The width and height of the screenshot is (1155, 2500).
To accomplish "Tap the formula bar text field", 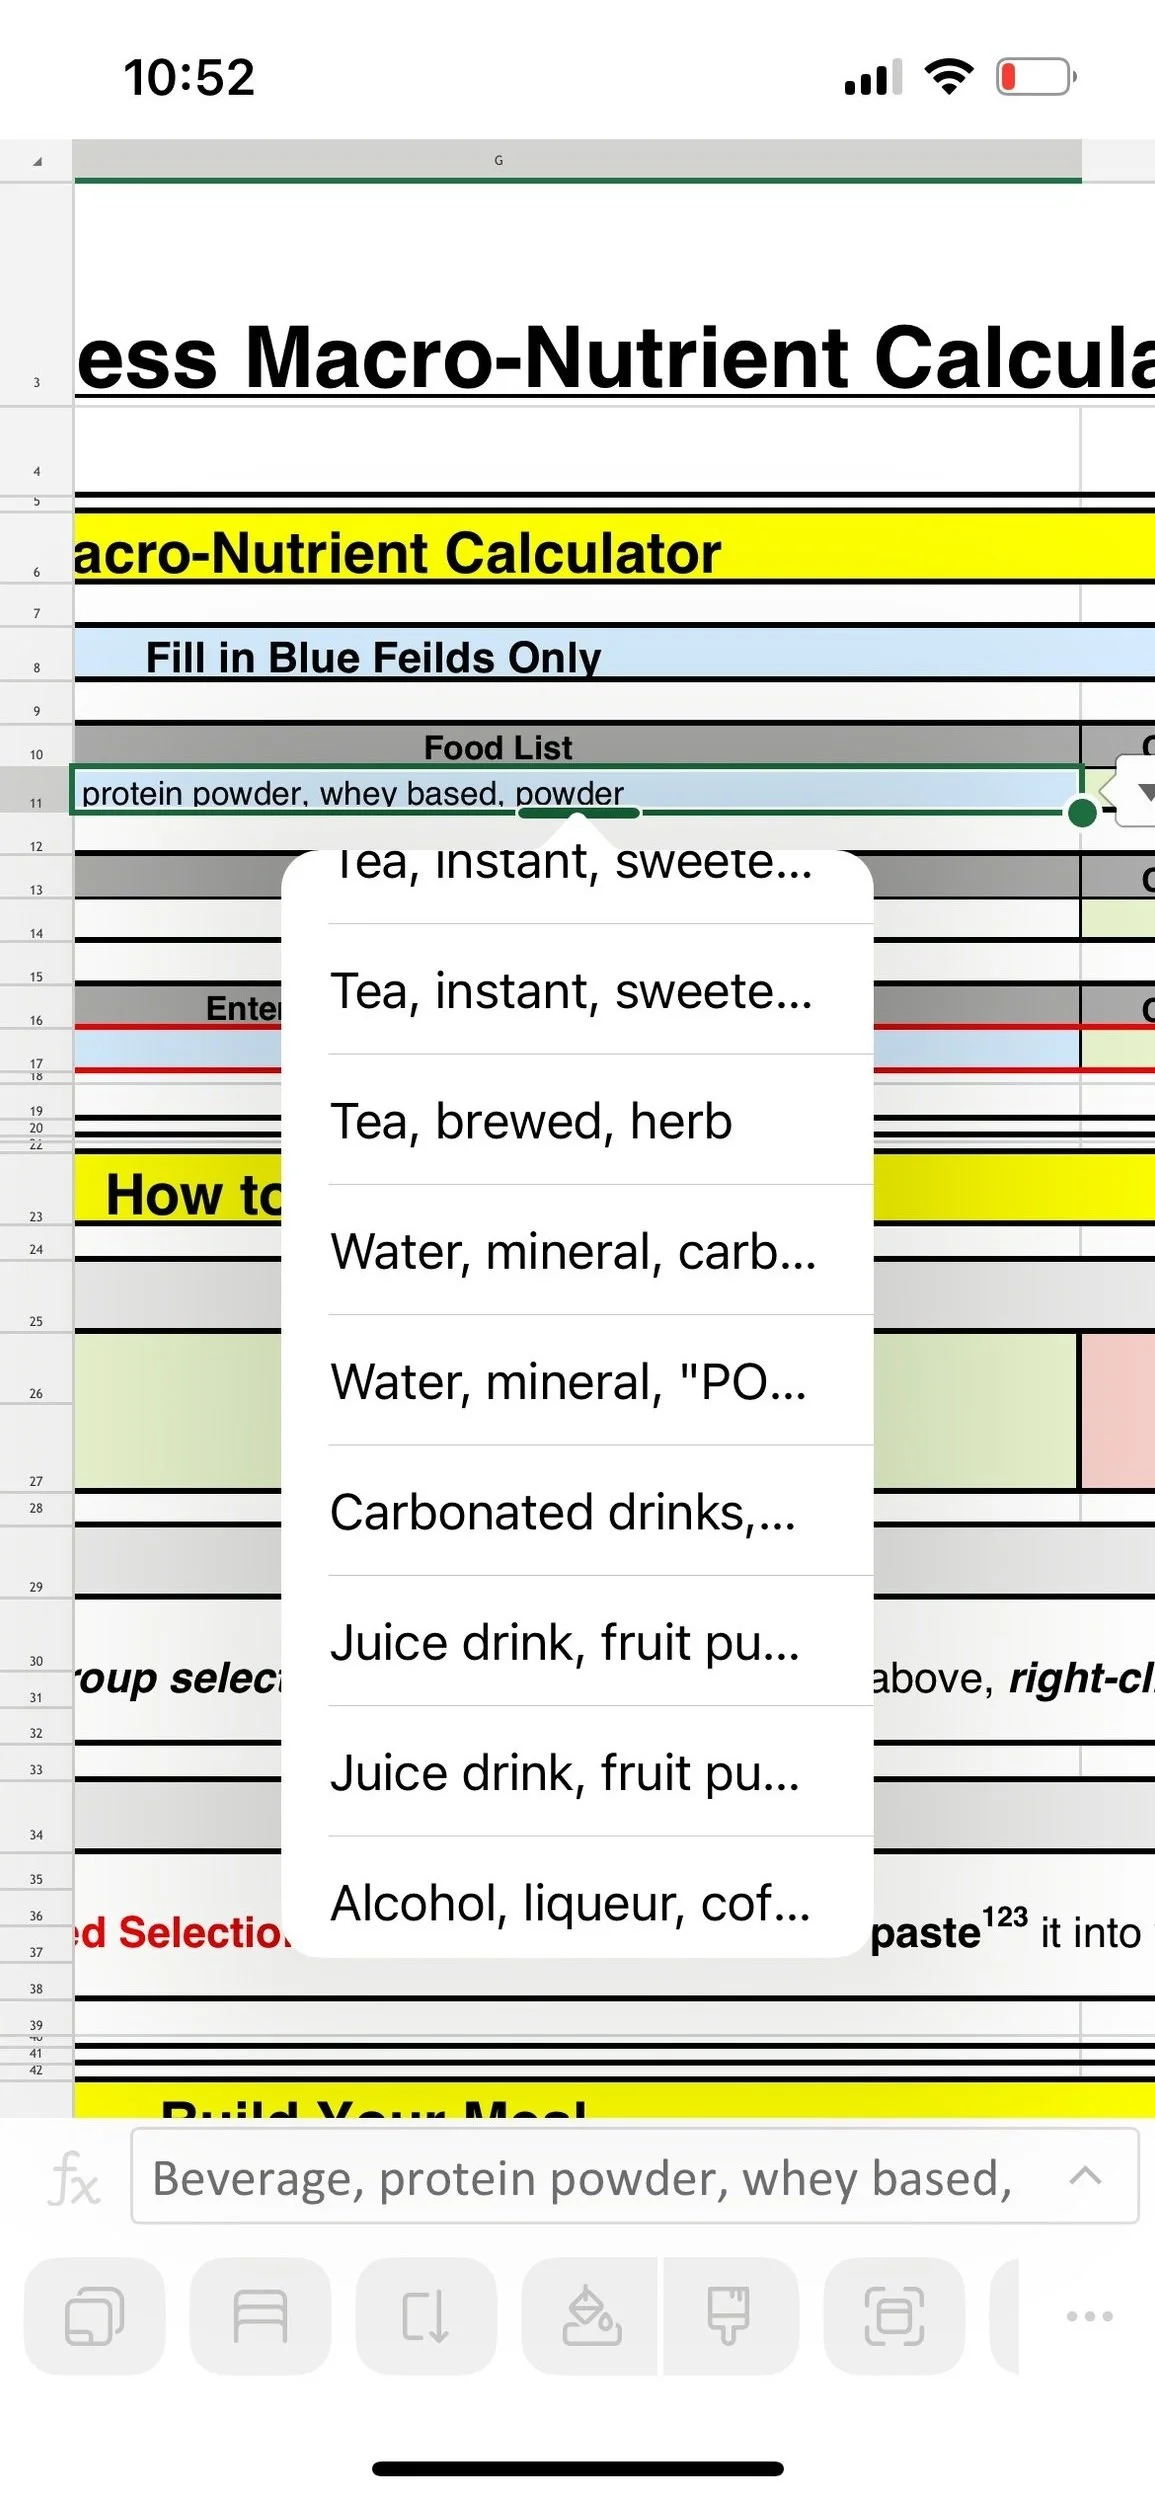I will (635, 2176).
